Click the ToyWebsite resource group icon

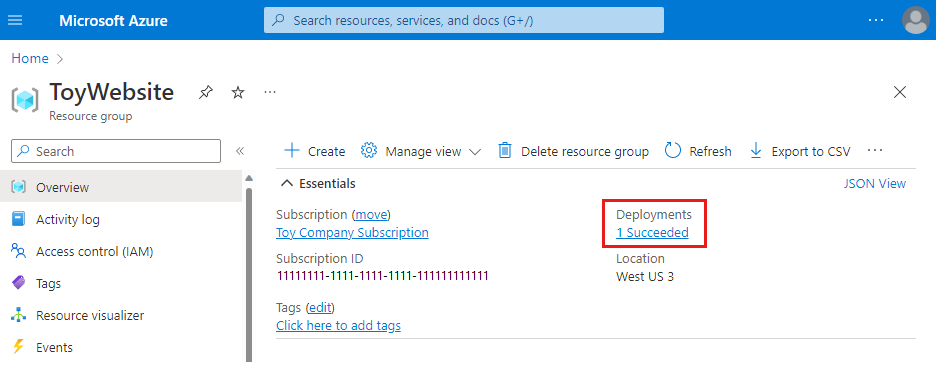(24, 99)
